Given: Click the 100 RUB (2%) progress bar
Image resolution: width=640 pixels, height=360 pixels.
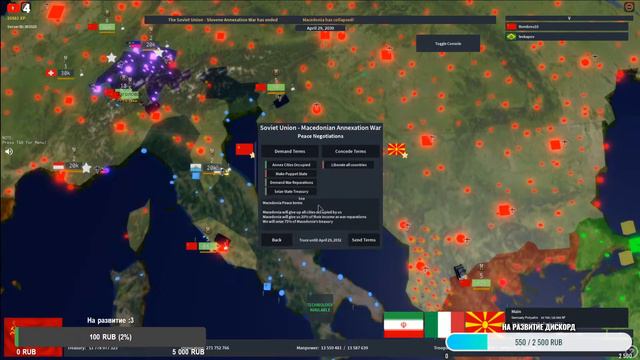Looking at the screenshot, I should [x=110, y=337].
